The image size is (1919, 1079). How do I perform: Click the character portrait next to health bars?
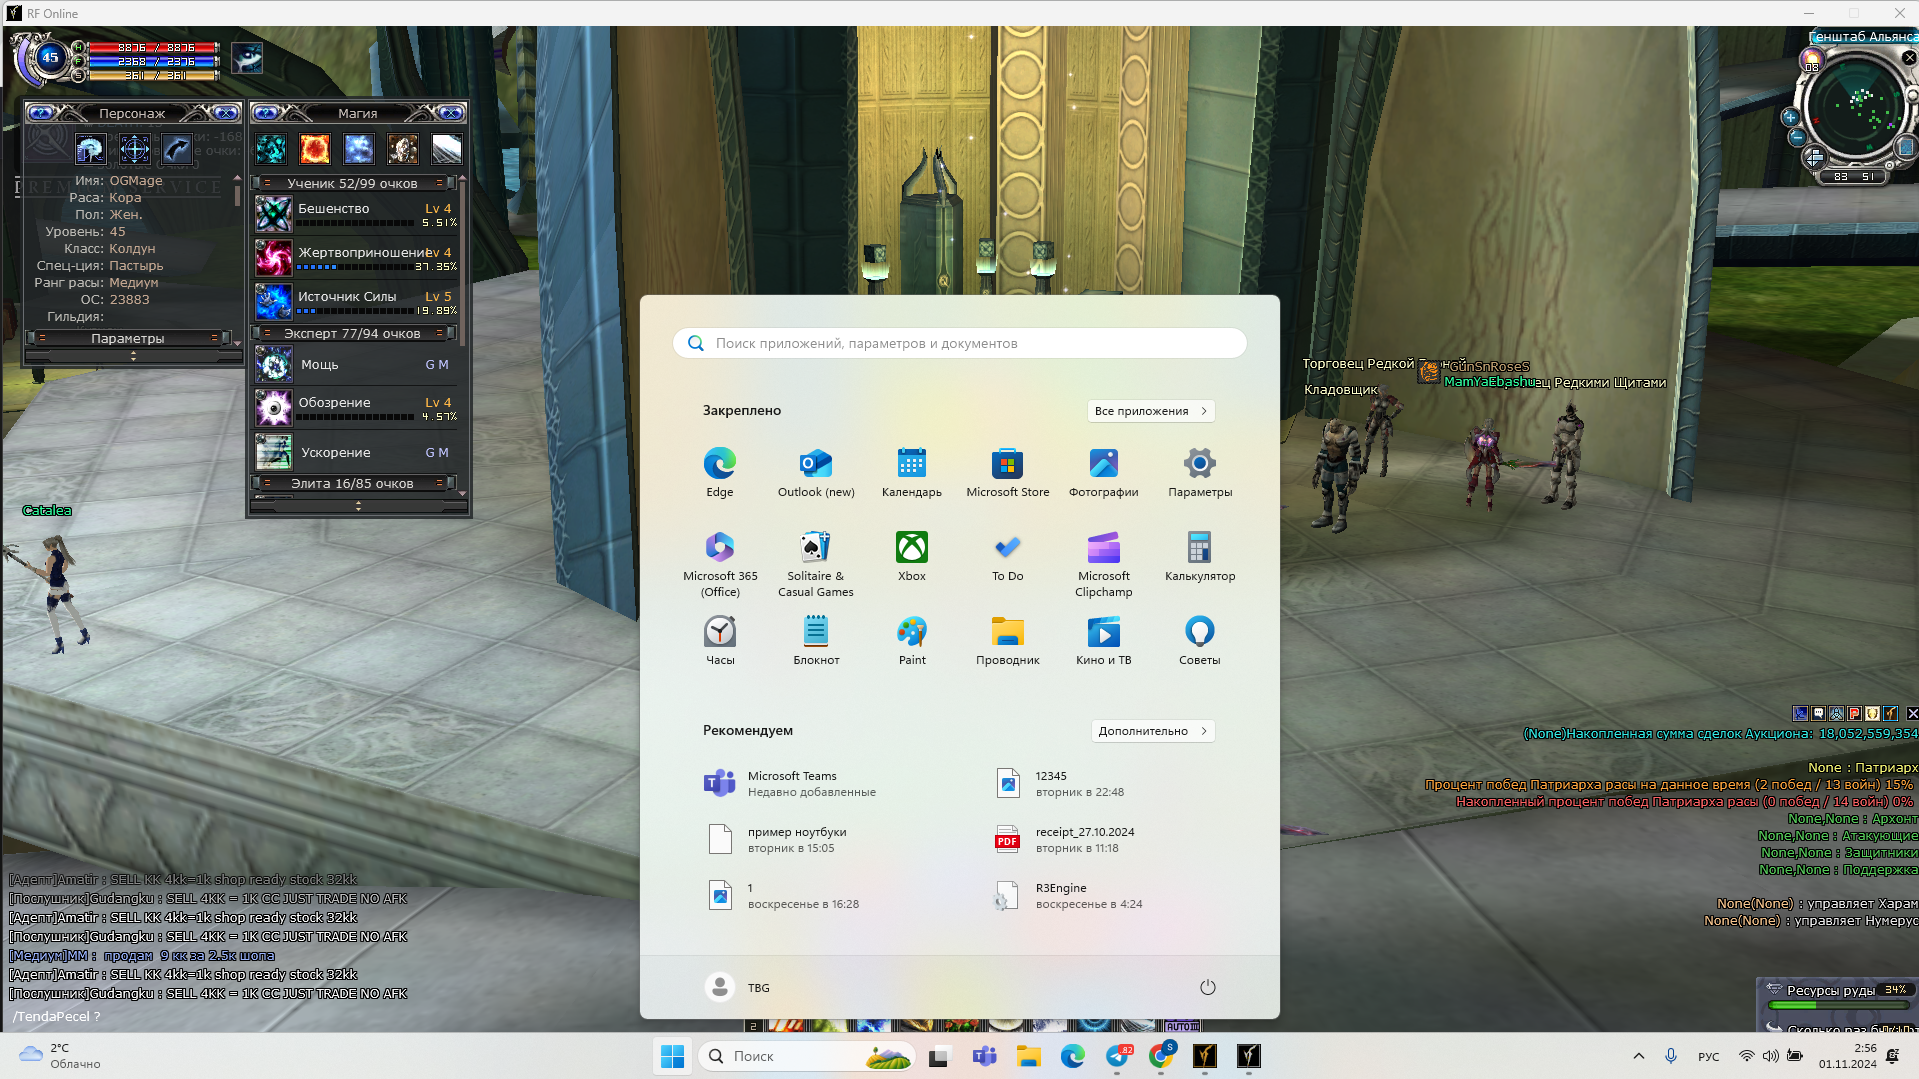point(247,57)
